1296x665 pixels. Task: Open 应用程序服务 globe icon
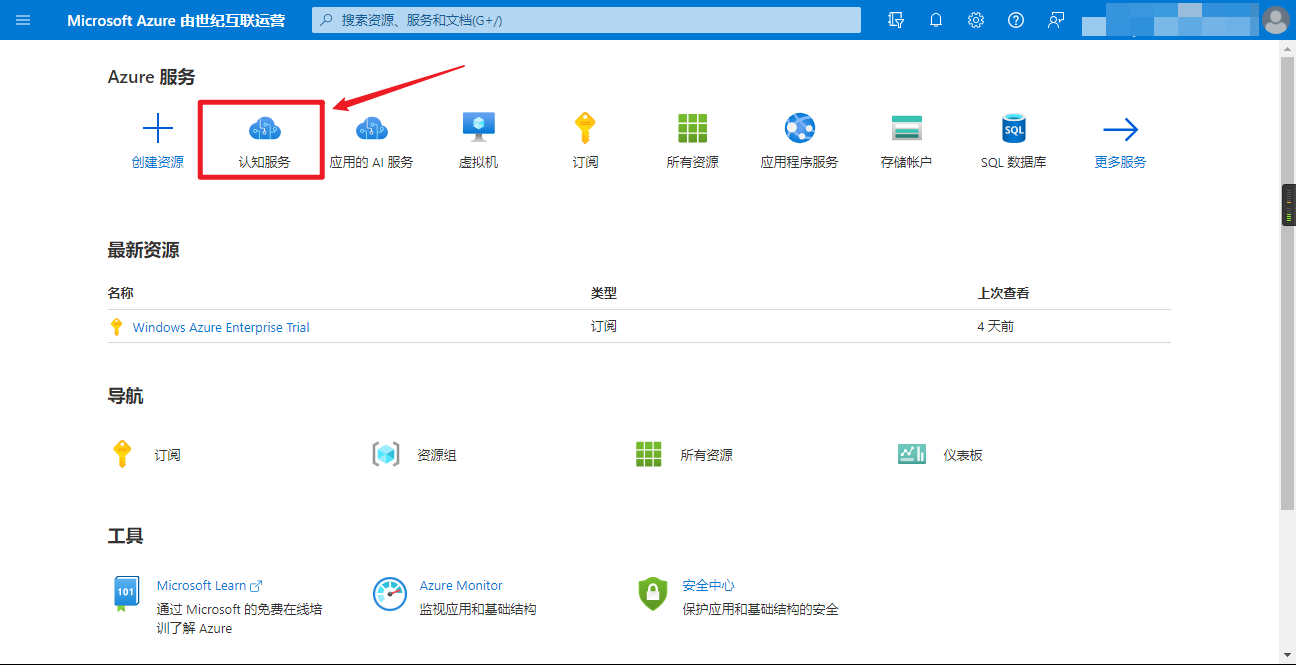point(800,128)
